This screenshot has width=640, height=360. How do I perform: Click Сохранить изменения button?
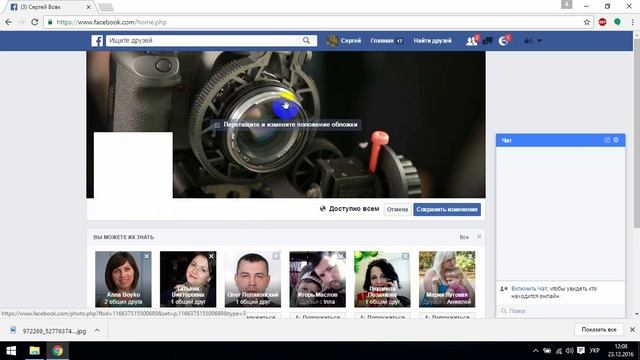[x=447, y=209]
